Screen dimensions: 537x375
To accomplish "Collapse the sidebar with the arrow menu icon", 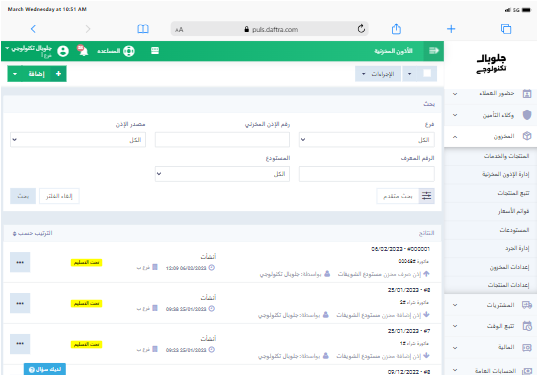I will [x=434, y=51].
